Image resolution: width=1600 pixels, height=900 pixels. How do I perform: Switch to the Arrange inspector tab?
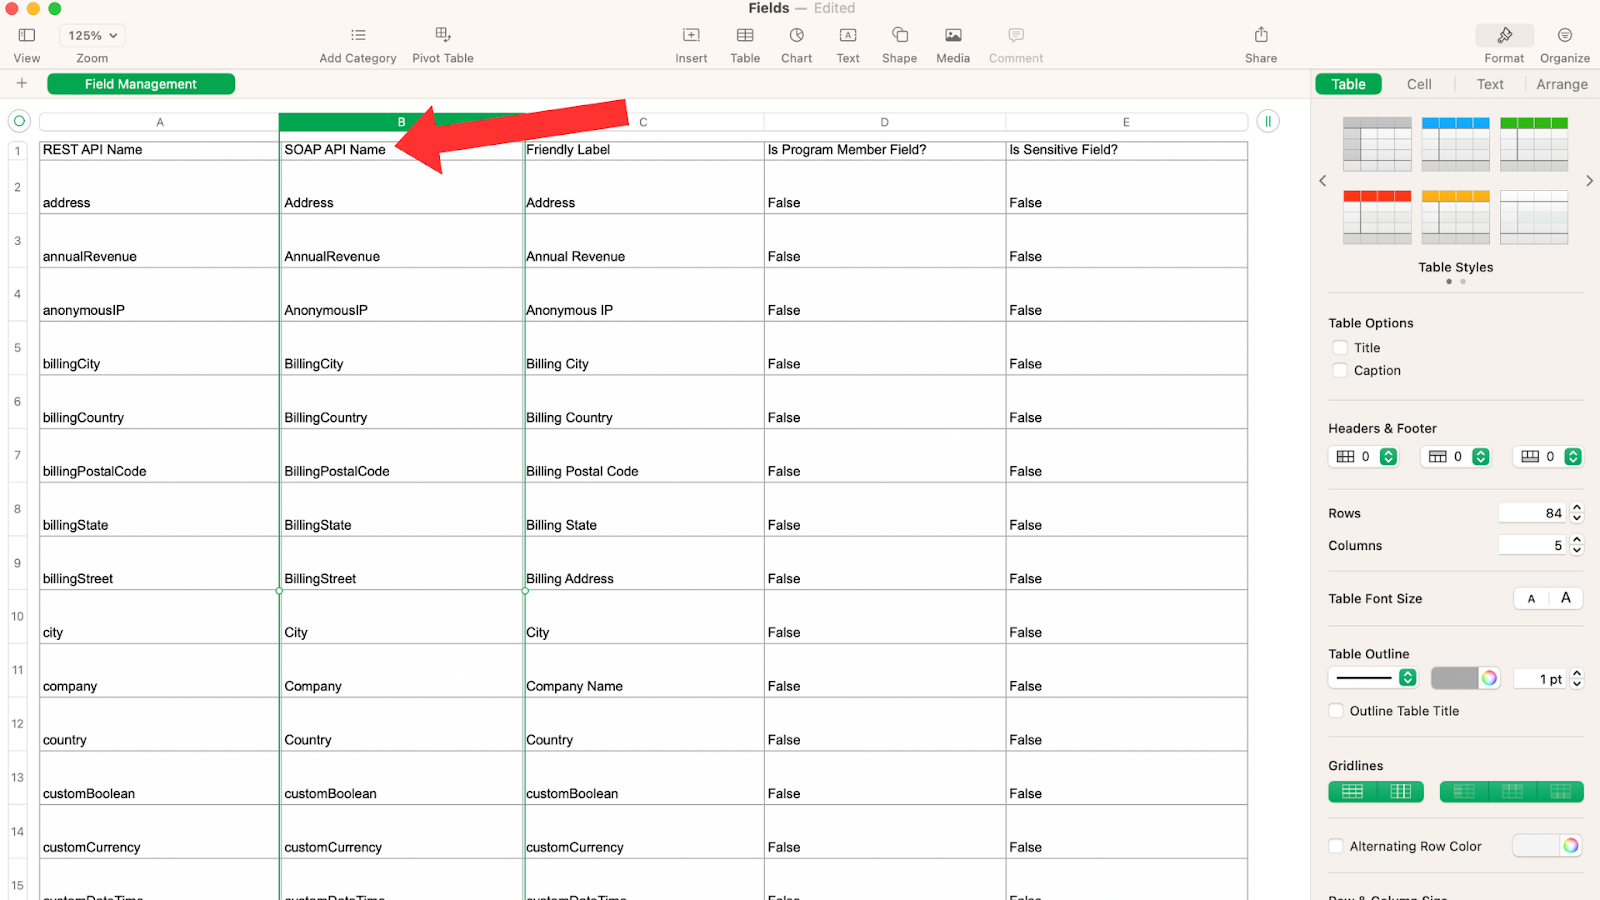1562,84
